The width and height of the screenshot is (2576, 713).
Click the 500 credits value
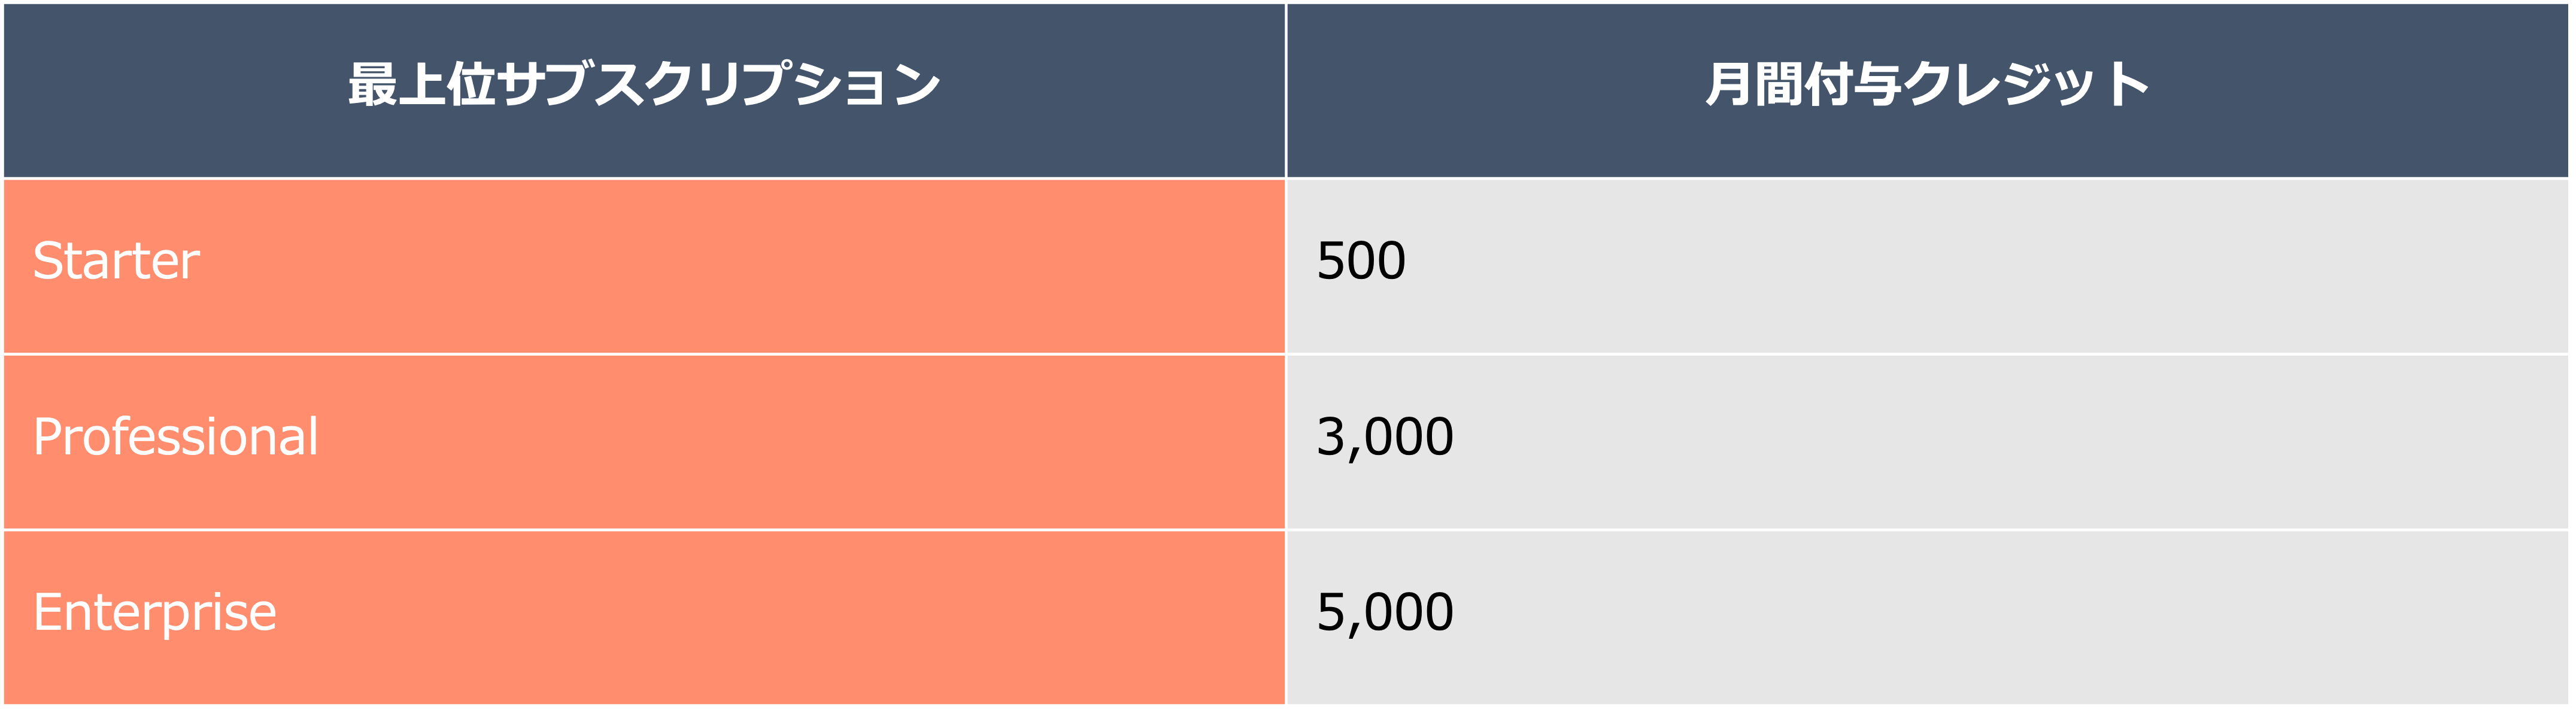(1361, 261)
